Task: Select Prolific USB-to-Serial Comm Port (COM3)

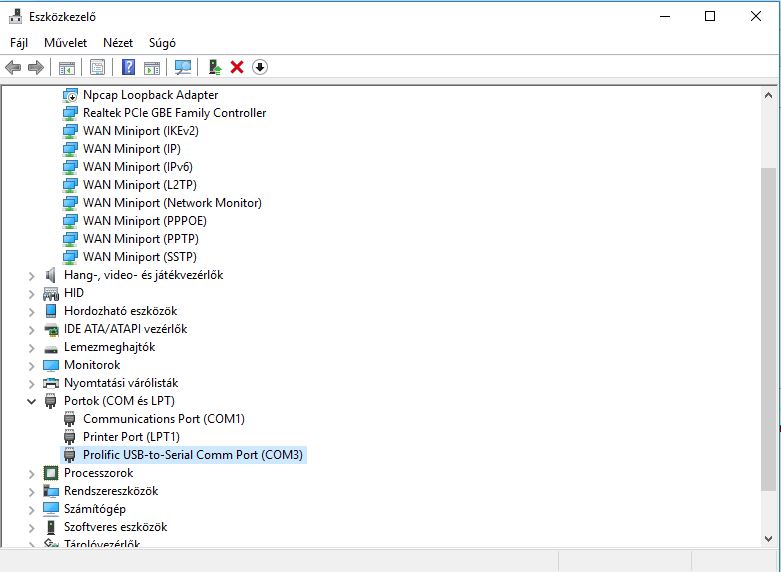Action: point(193,455)
